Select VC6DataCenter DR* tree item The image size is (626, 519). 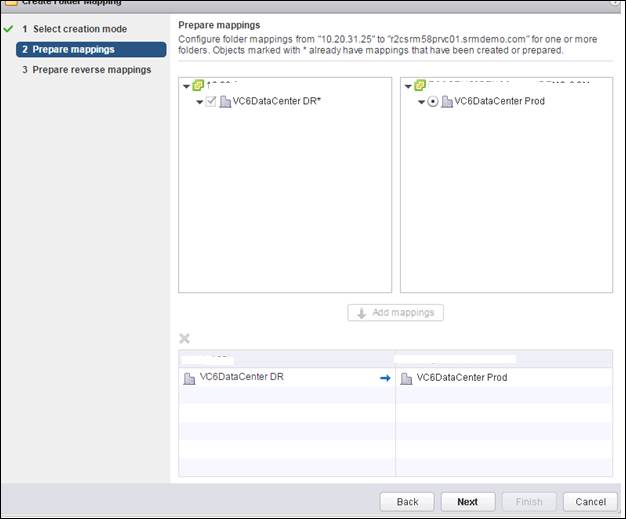(x=276, y=101)
